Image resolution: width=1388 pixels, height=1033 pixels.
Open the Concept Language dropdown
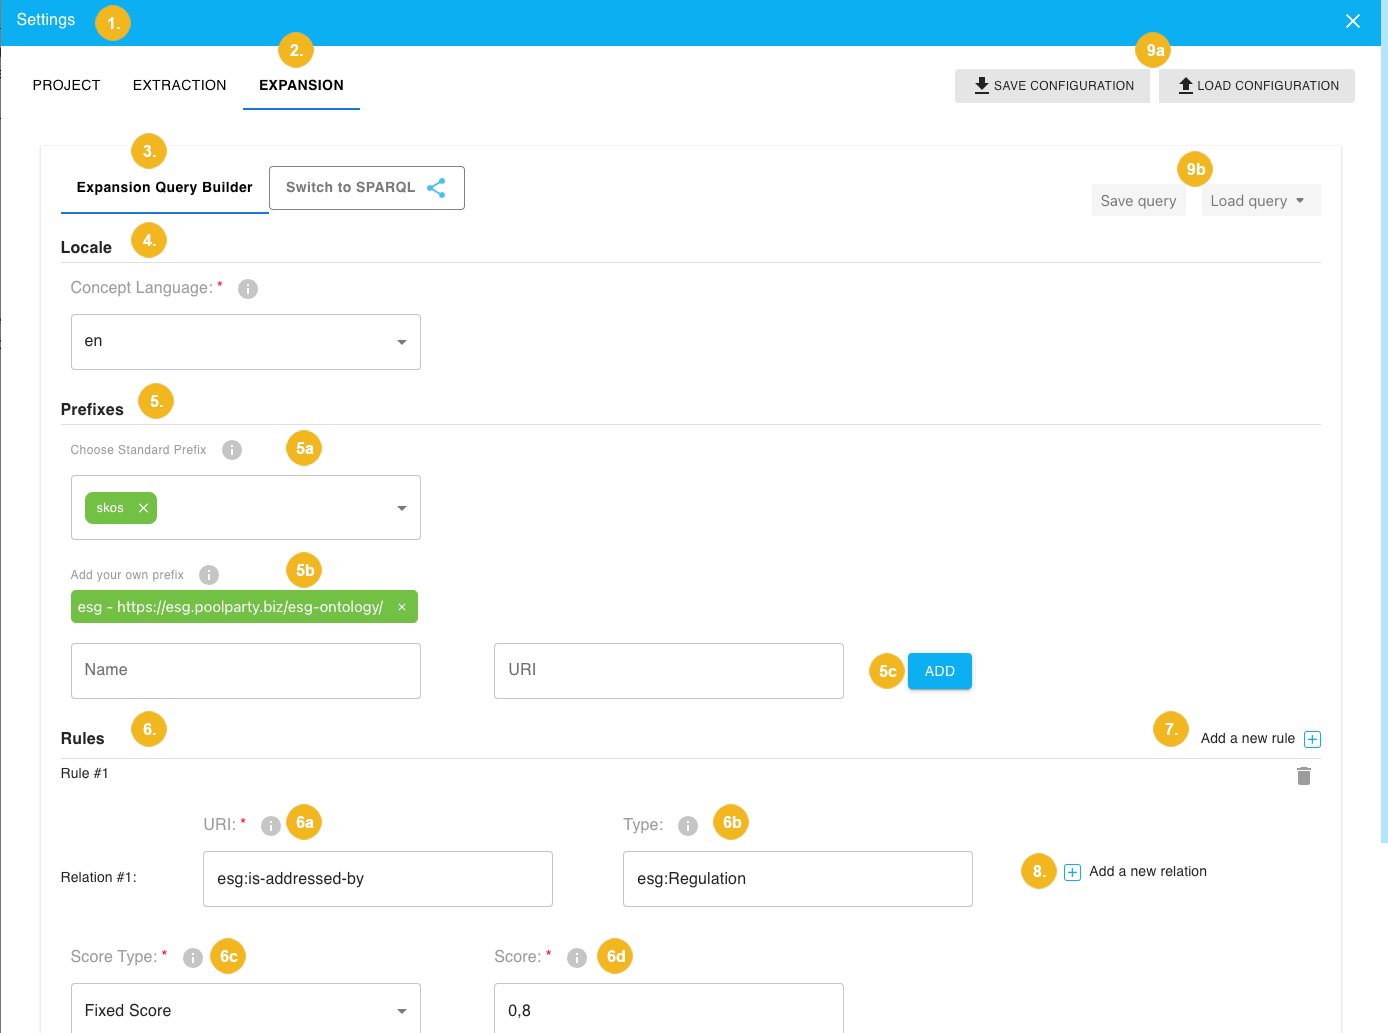(246, 342)
